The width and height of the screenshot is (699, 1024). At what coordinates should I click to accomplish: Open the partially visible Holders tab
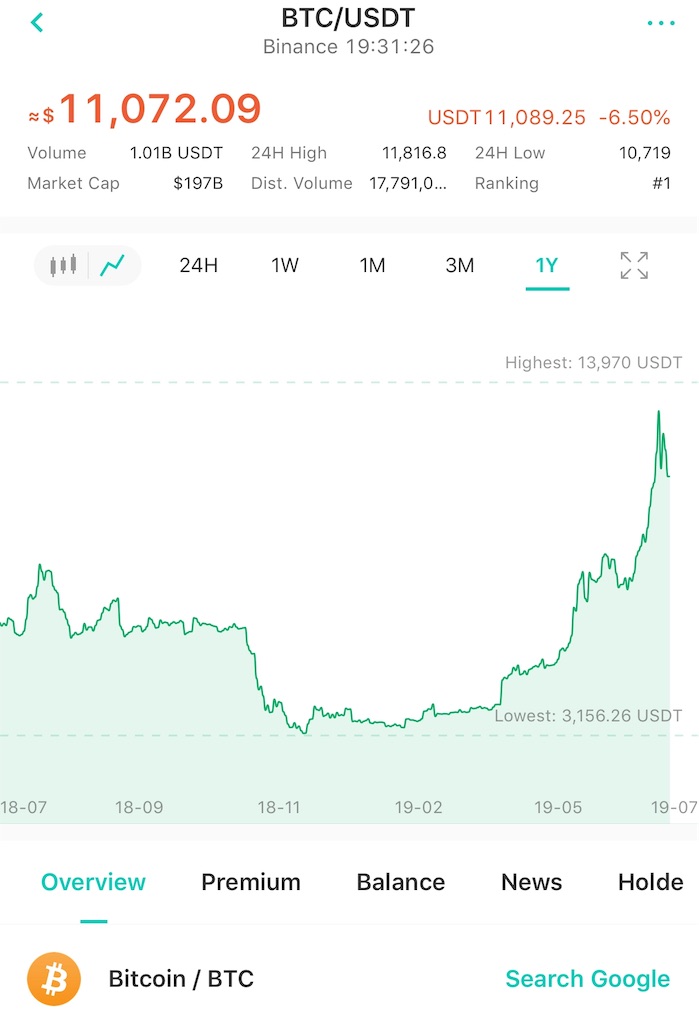[651, 882]
